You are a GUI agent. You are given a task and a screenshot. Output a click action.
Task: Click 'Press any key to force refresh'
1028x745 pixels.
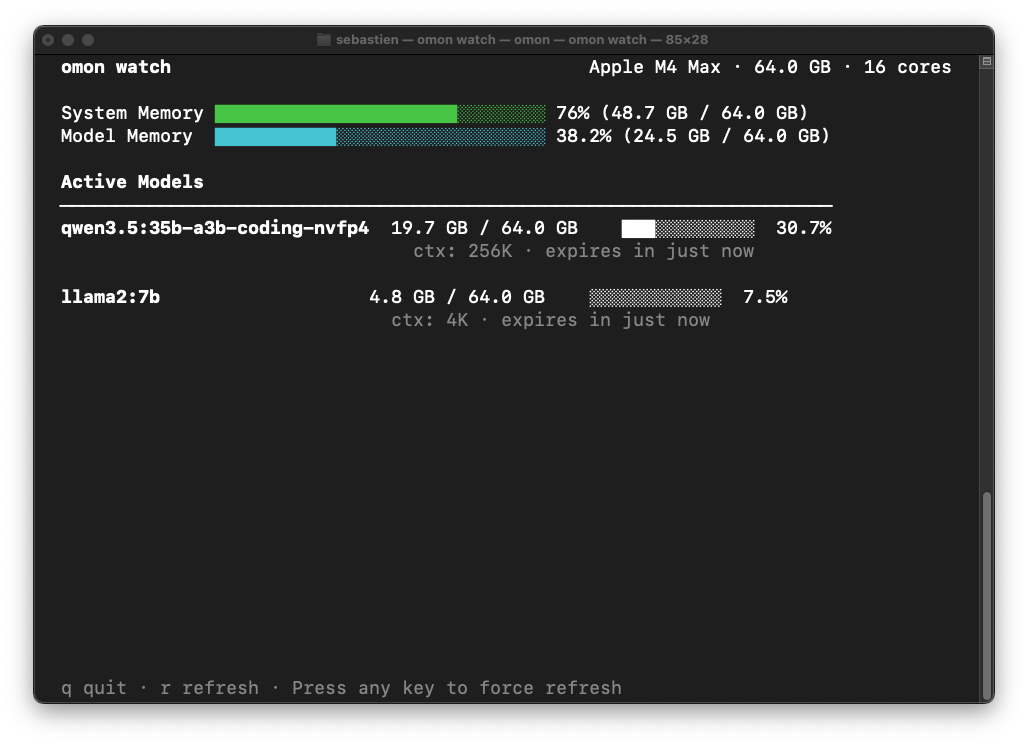click(456, 688)
